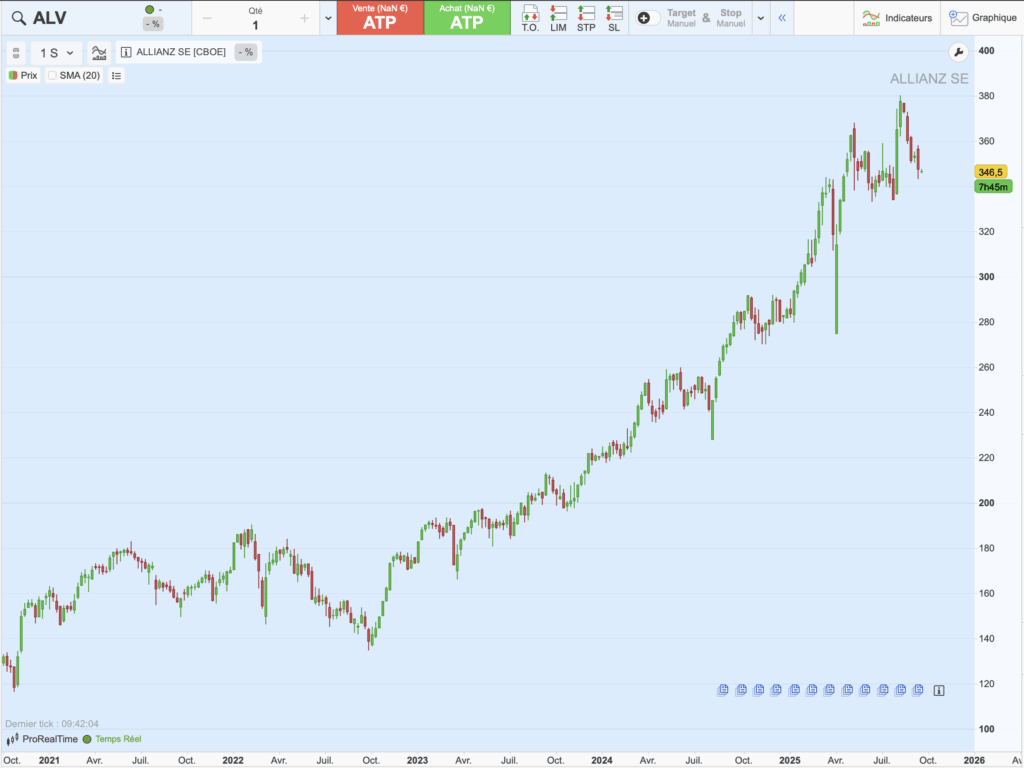This screenshot has height=768, width=1024.
Task: Open the indicator list menu icon
Action: point(115,75)
